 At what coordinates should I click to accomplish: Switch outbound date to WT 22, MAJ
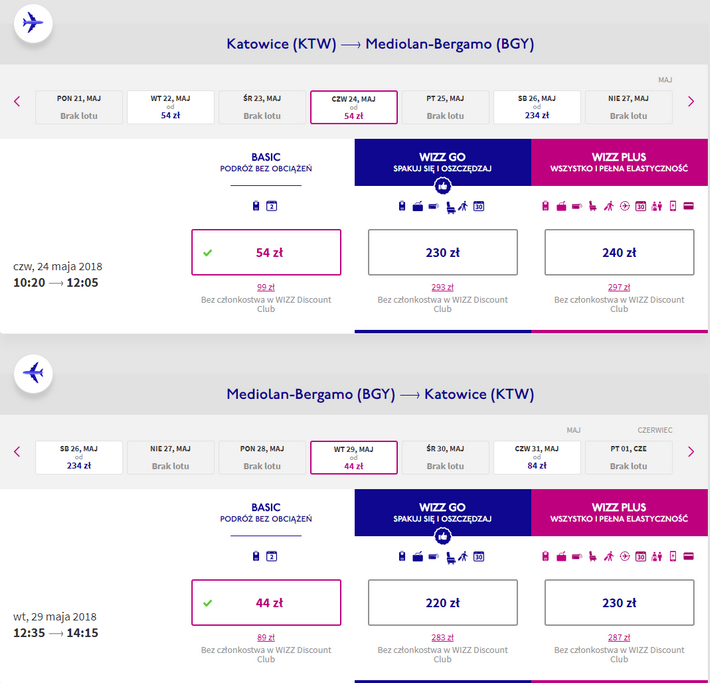pos(170,107)
